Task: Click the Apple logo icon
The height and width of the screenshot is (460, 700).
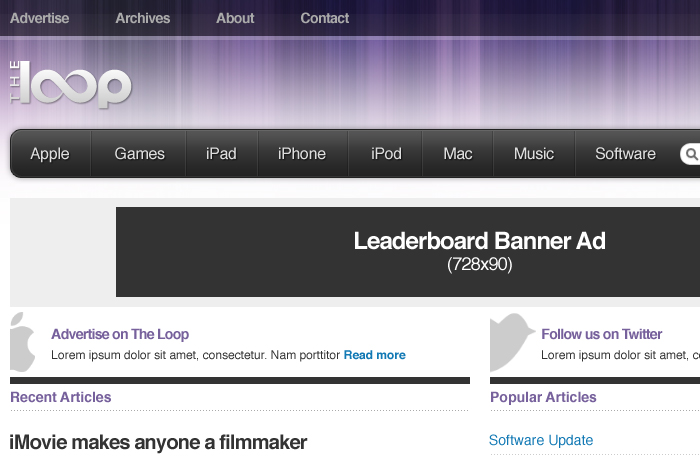Action: pyautogui.click(x=23, y=342)
